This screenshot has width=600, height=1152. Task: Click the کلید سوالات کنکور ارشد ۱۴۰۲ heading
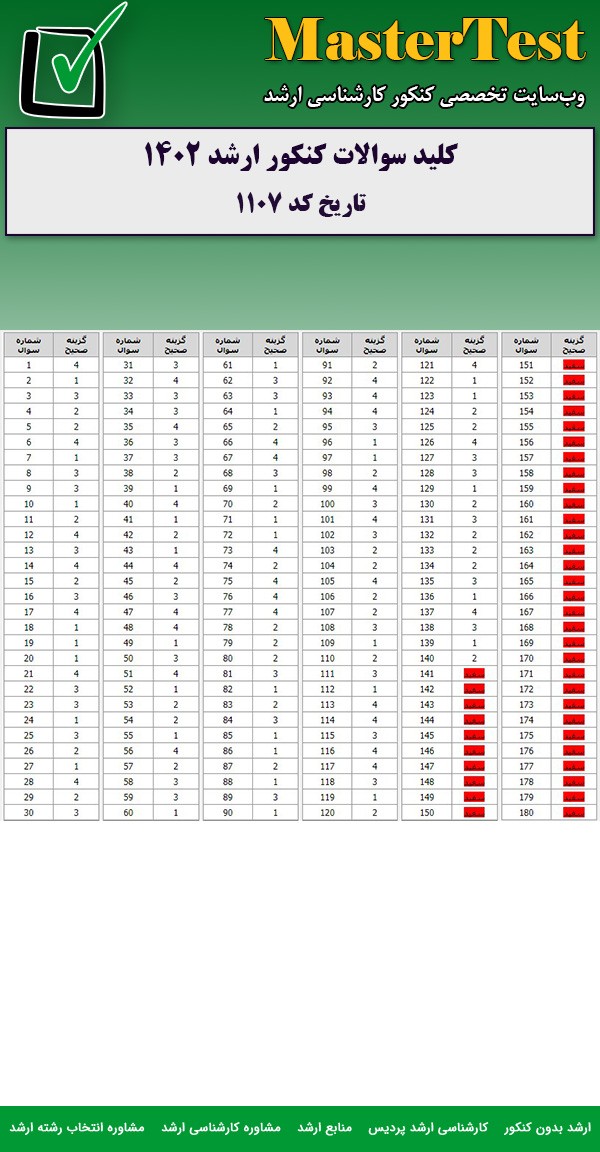(x=300, y=156)
